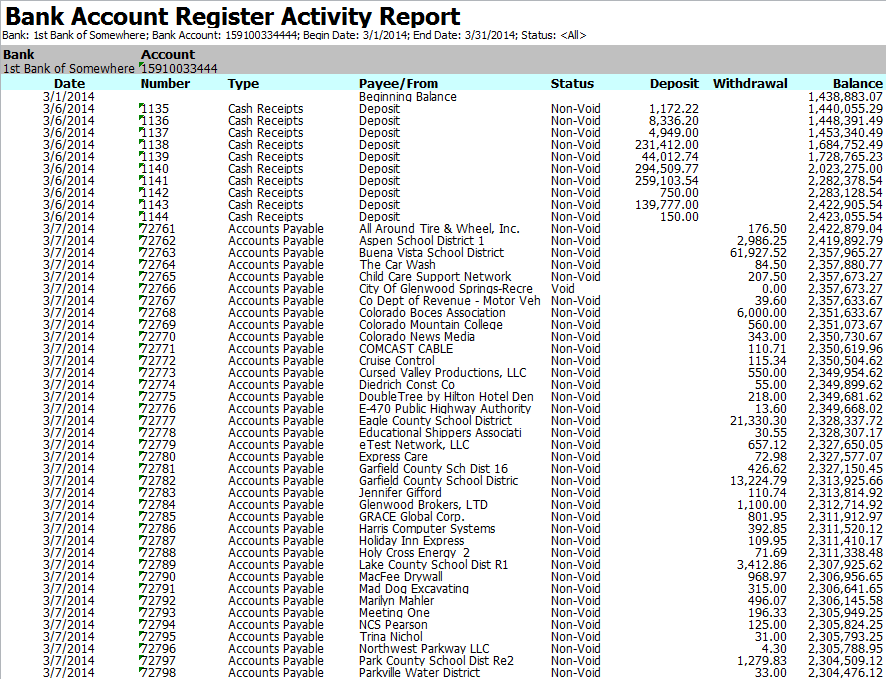Screen dimensions: 886x679
Task: Select the Eagle County School District payee
Action: point(435,421)
